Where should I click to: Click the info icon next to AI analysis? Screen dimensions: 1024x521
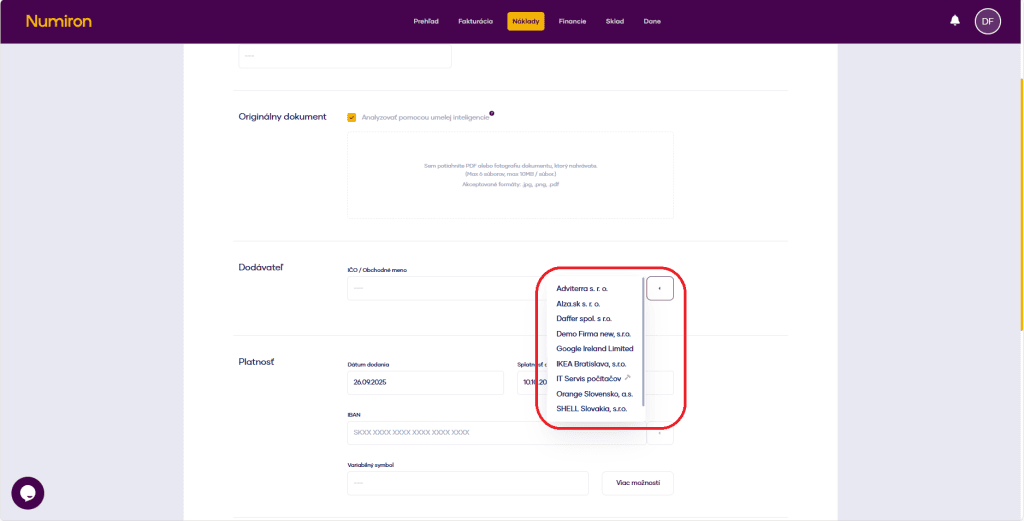[492, 113]
